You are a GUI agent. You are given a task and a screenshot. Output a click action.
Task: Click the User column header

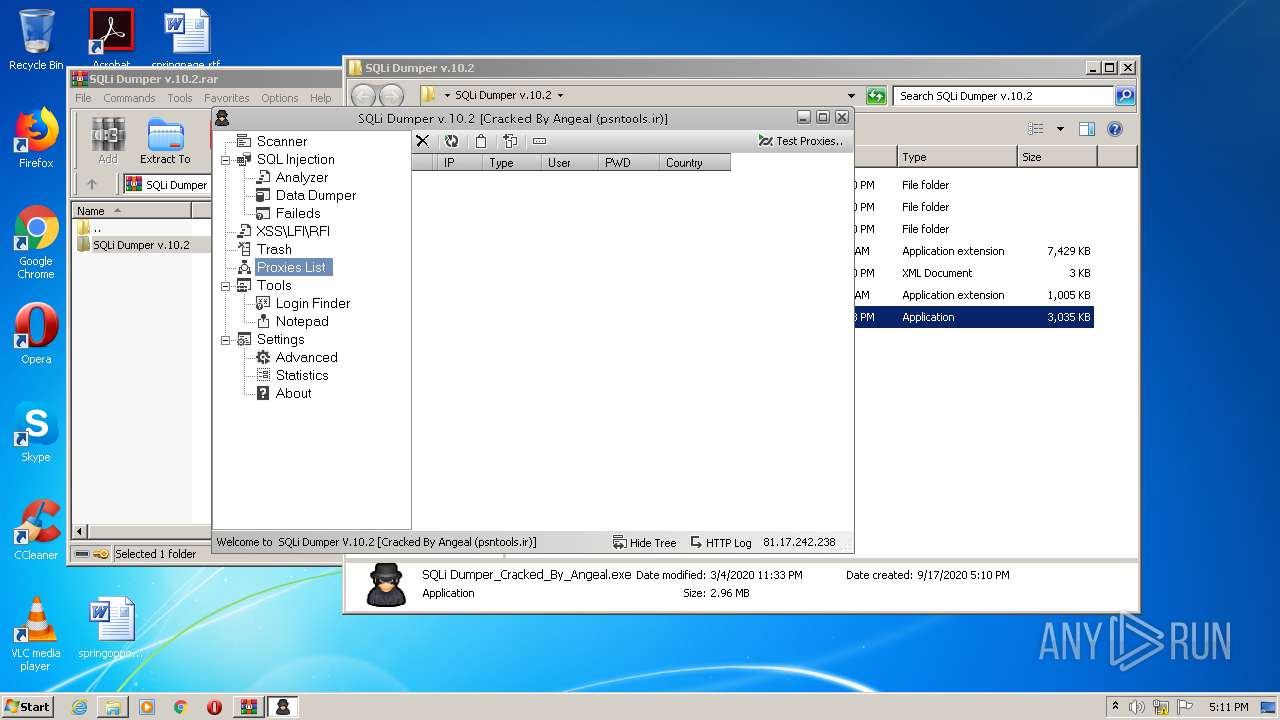(570, 163)
